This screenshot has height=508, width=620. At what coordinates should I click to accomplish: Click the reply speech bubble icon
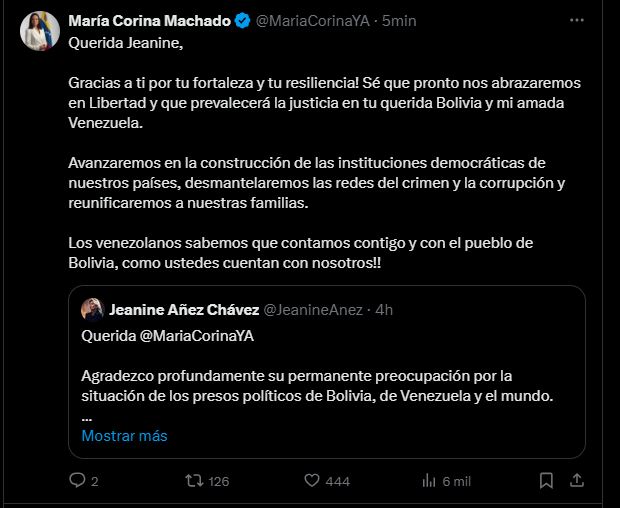coord(78,481)
